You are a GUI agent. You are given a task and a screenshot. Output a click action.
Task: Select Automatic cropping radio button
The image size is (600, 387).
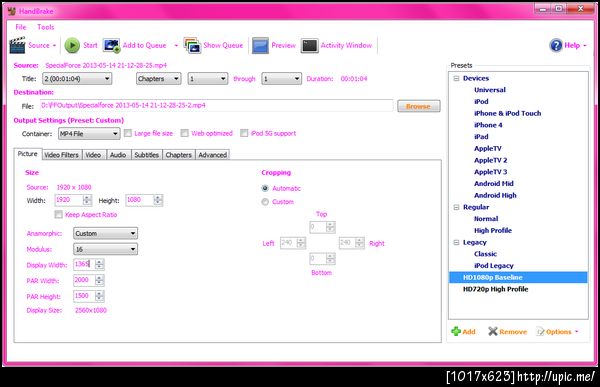(265, 188)
